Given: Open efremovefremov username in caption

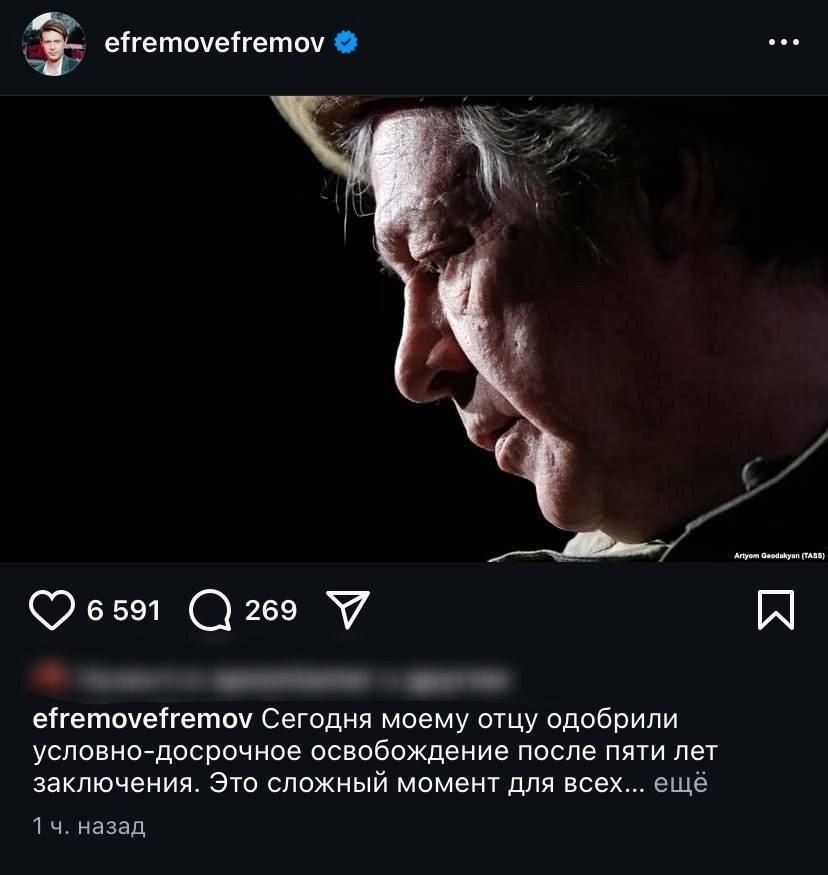Looking at the screenshot, I should coord(143,719).
